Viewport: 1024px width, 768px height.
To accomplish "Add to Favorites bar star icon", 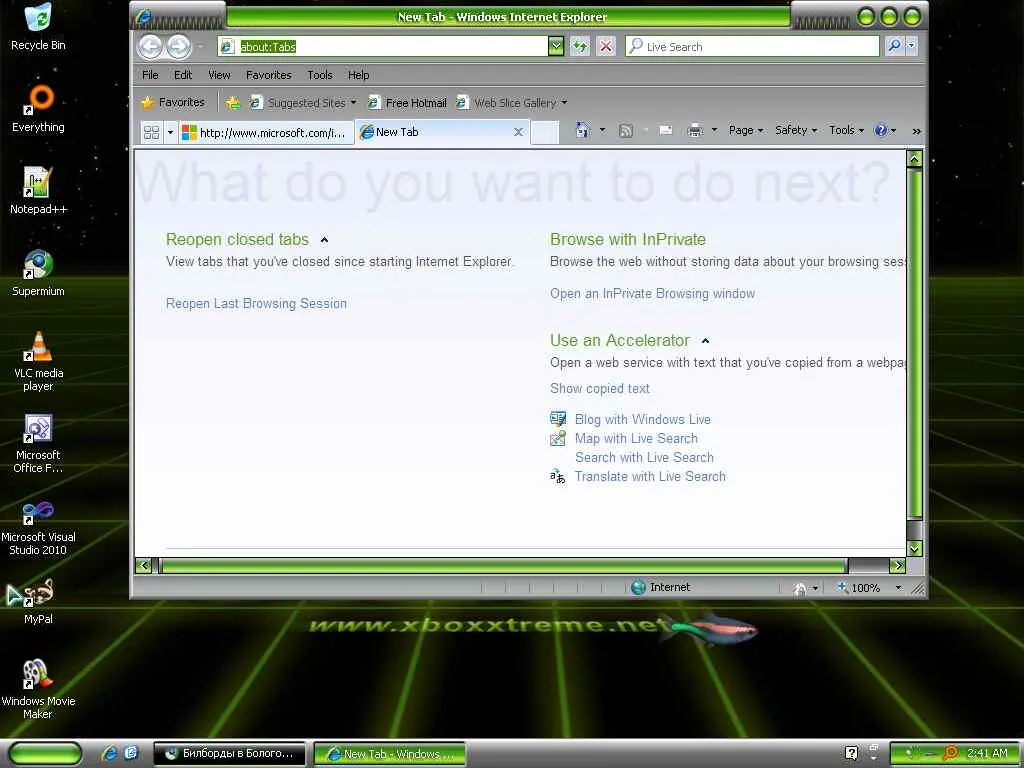I will click(232, 103).
